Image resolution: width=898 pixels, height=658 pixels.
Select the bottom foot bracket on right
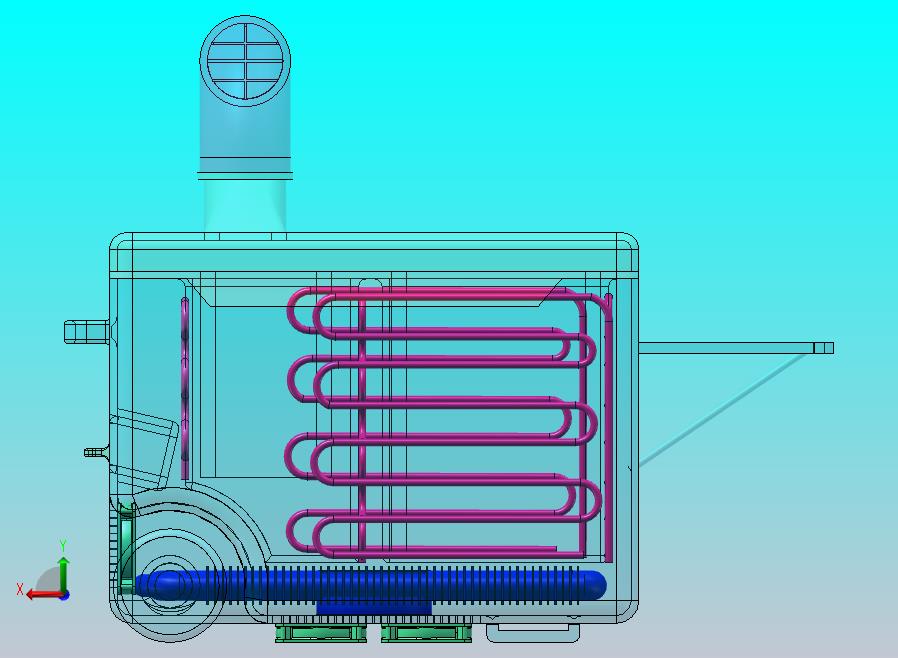533,632
